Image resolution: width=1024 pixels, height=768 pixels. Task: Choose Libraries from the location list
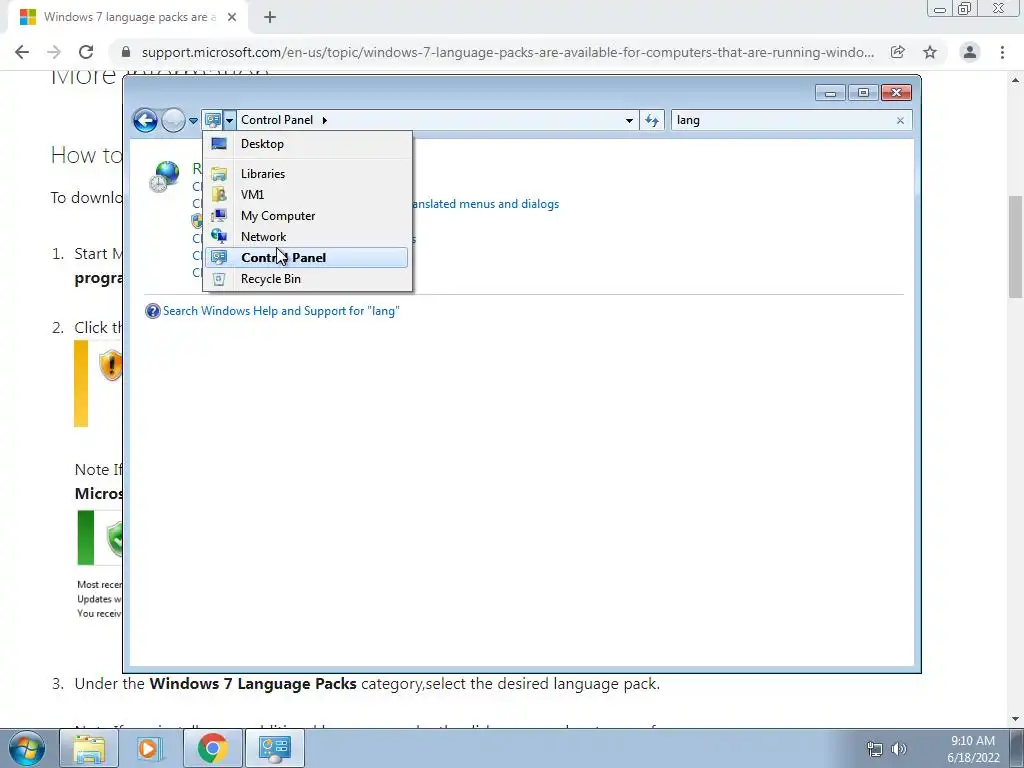[307, 174]
